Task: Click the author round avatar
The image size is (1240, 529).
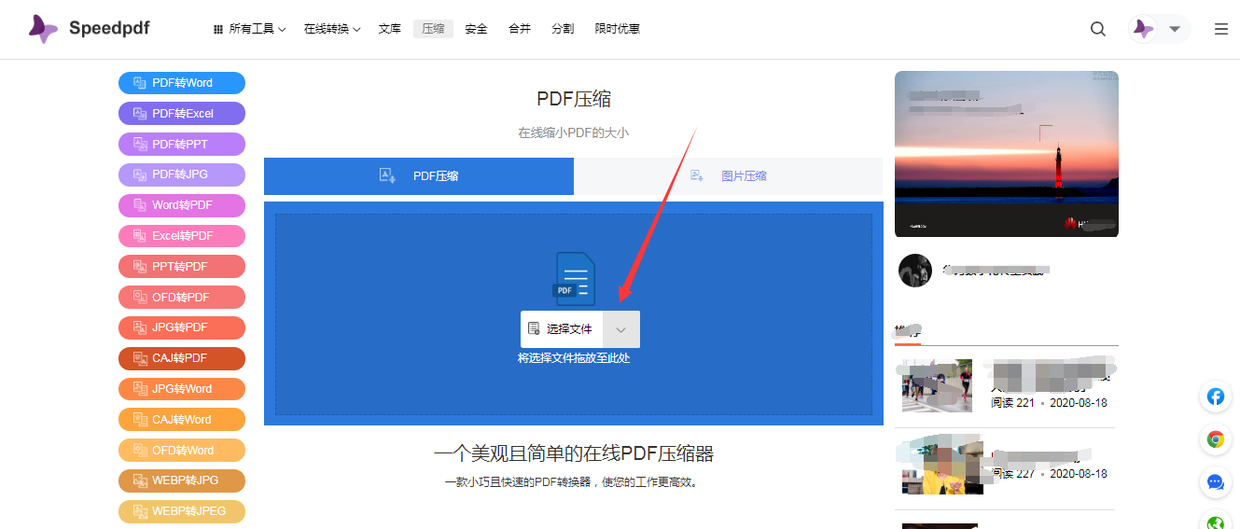Action: click(x=915, y=270)
